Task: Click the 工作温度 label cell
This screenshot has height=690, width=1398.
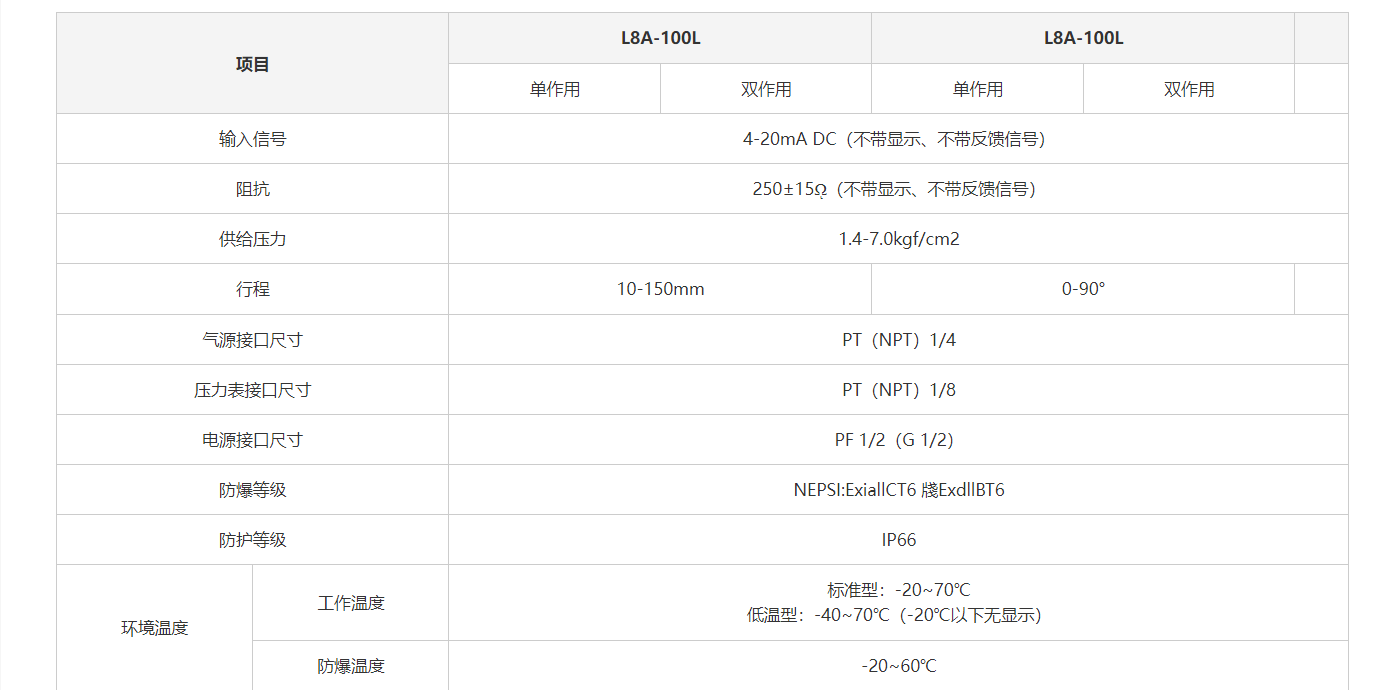Action: [351, 603]
